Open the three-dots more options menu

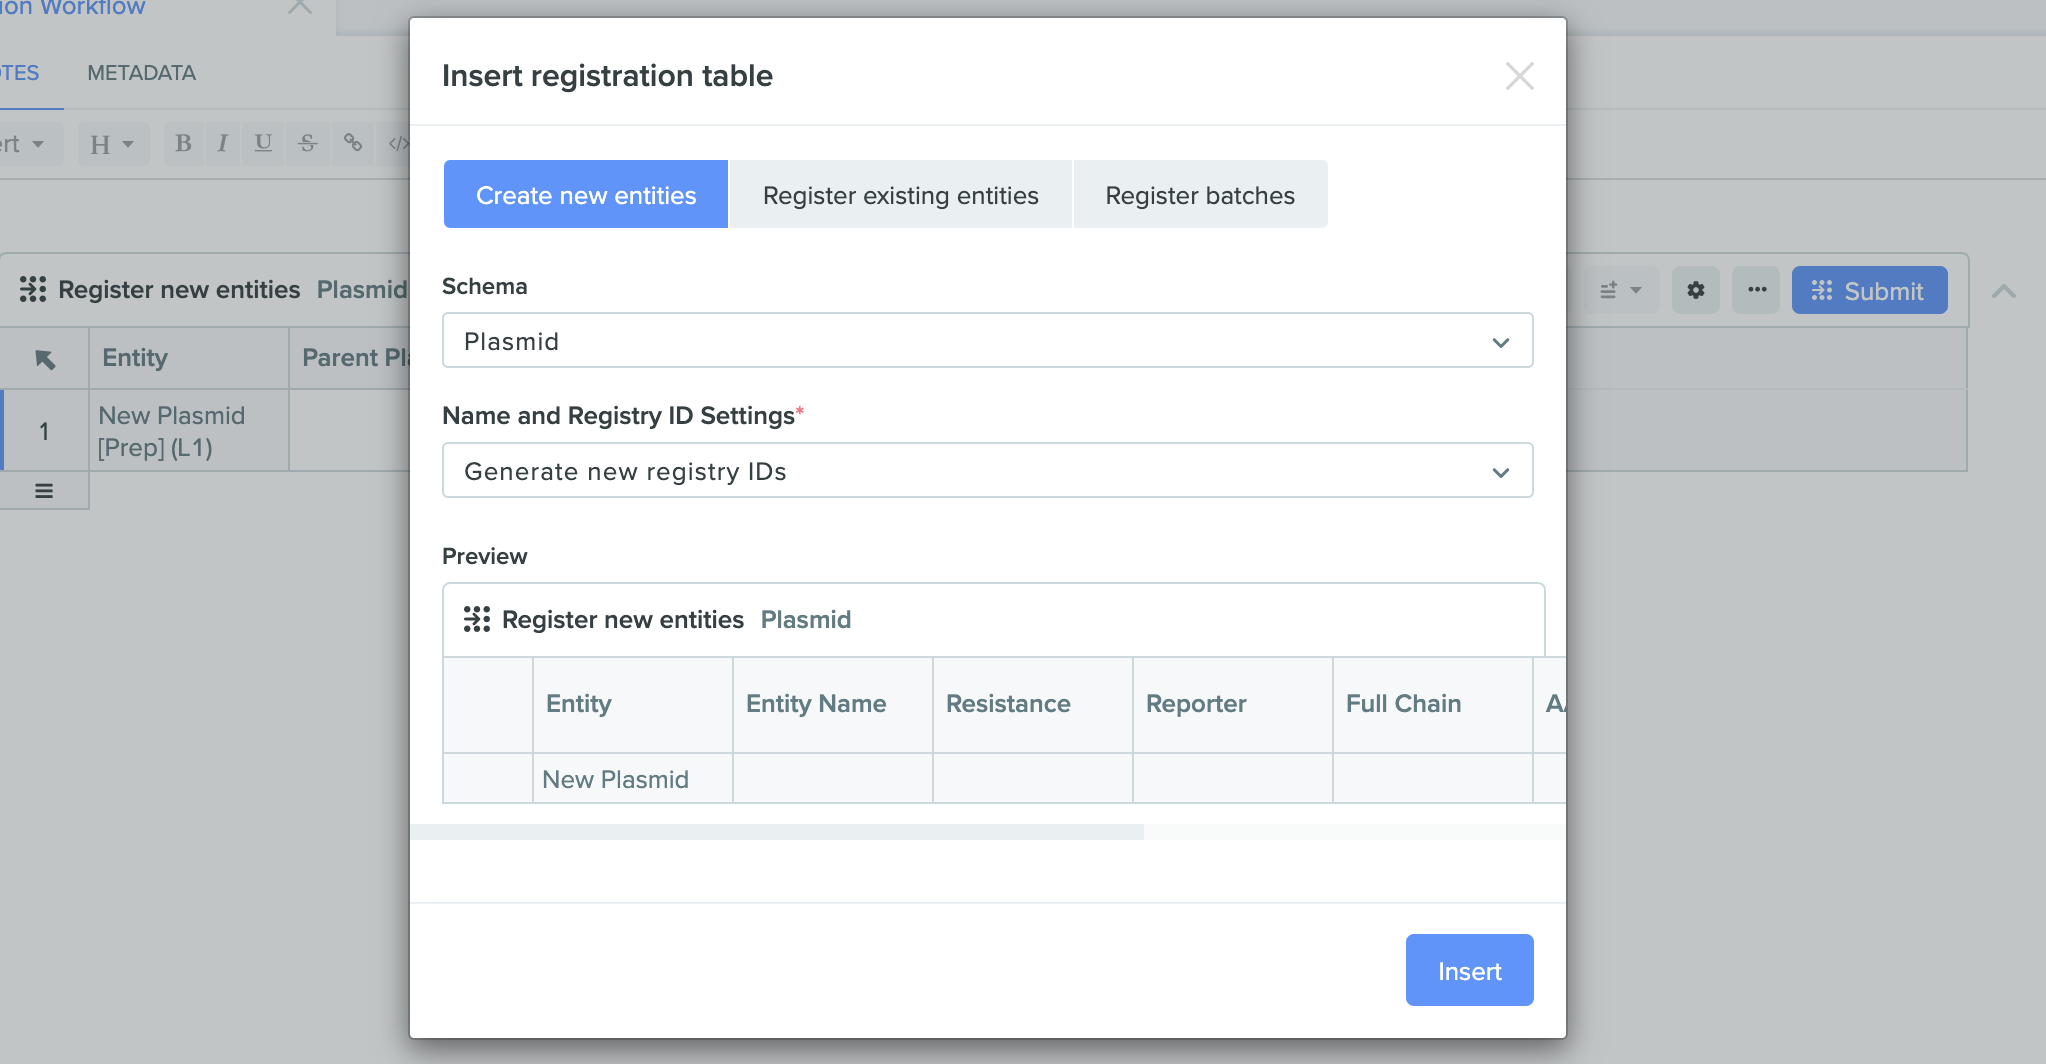tap(1756, 290)
